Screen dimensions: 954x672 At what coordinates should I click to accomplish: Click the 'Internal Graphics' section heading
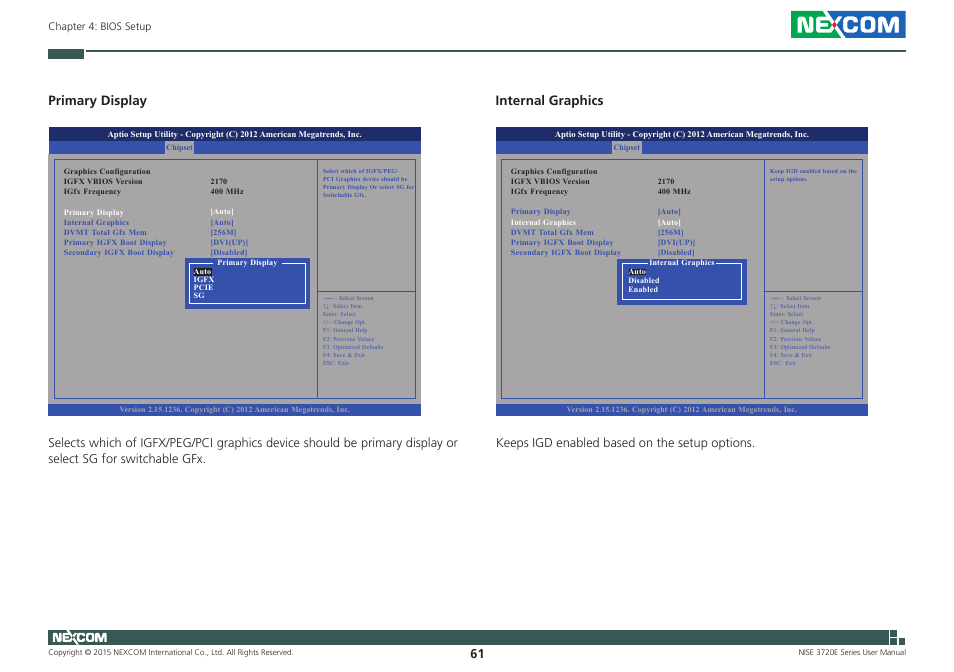[549, 100]
